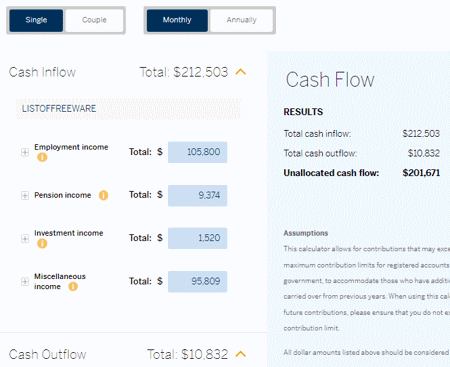
Task: Expand Pension income details
Action: (25, 195)
